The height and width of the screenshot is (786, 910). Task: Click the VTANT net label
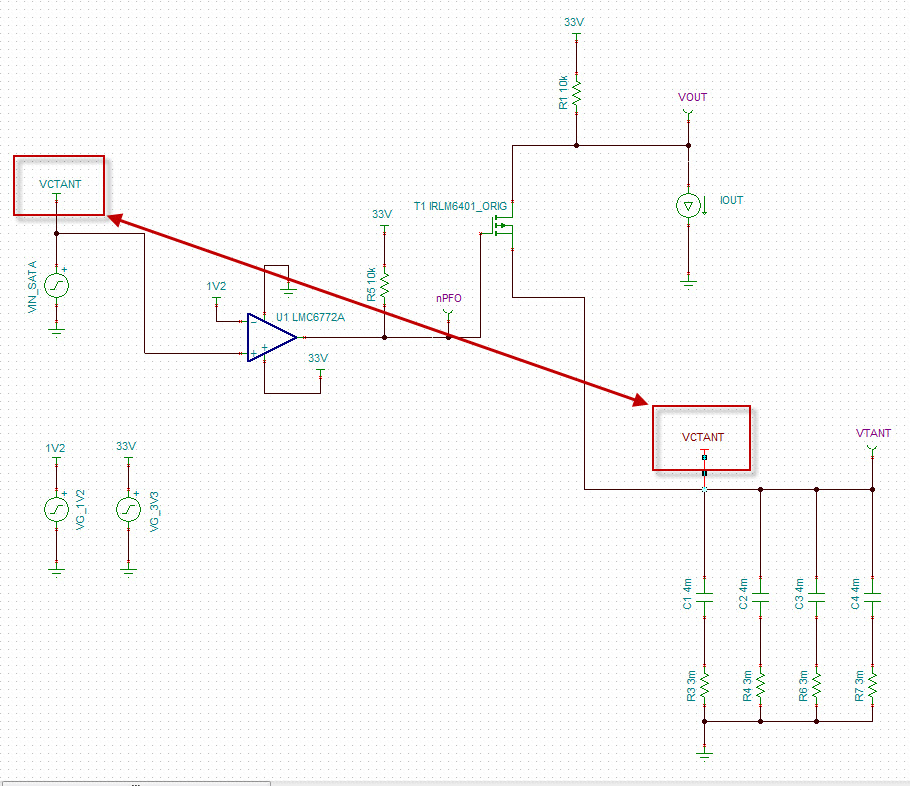point(872,434)
